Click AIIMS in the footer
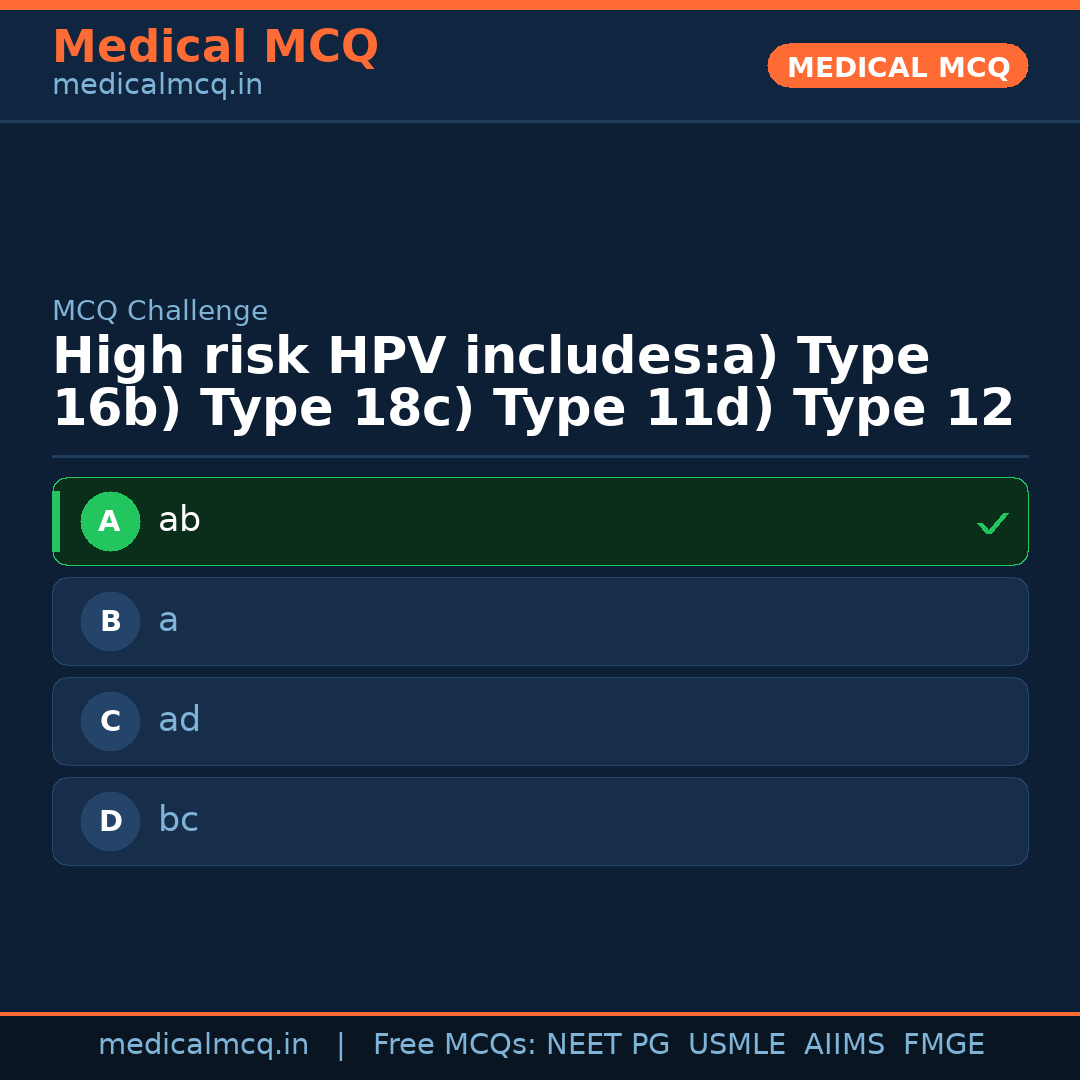This screenshot has width=1080, height=1080. [x=844, y=1045]
